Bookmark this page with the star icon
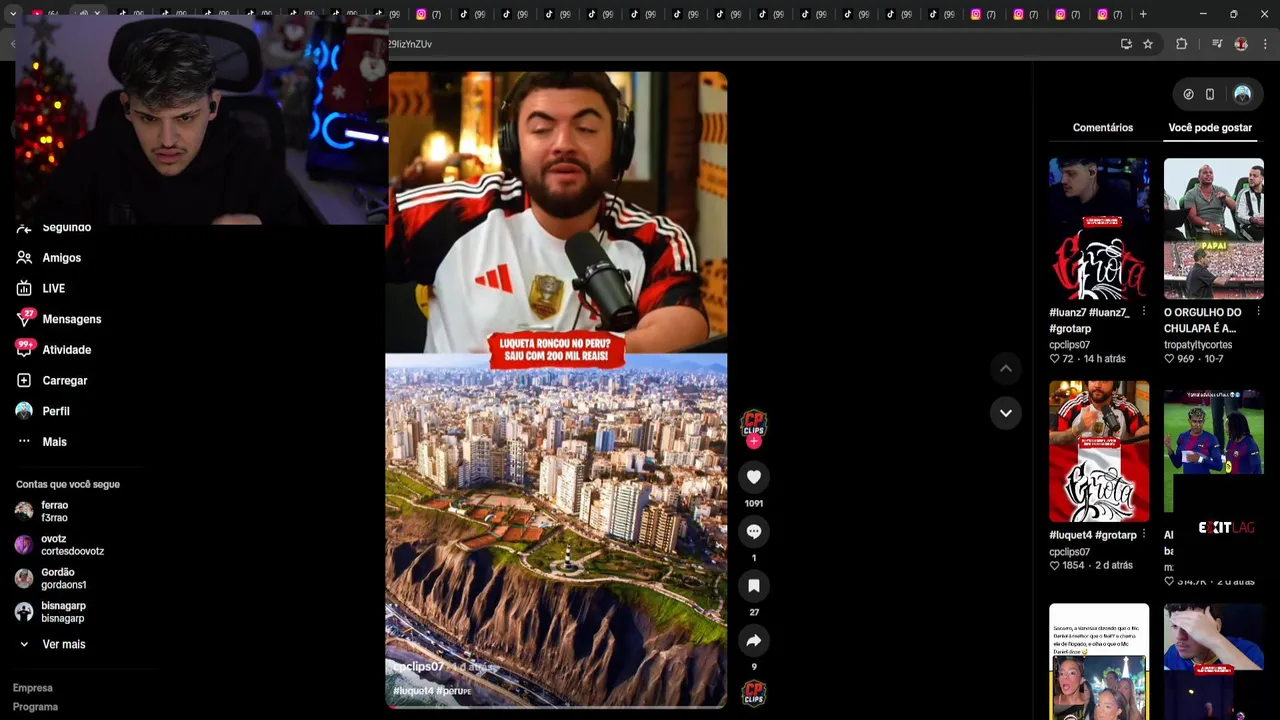The image size is (1280, 720). tap(1148, 44)
